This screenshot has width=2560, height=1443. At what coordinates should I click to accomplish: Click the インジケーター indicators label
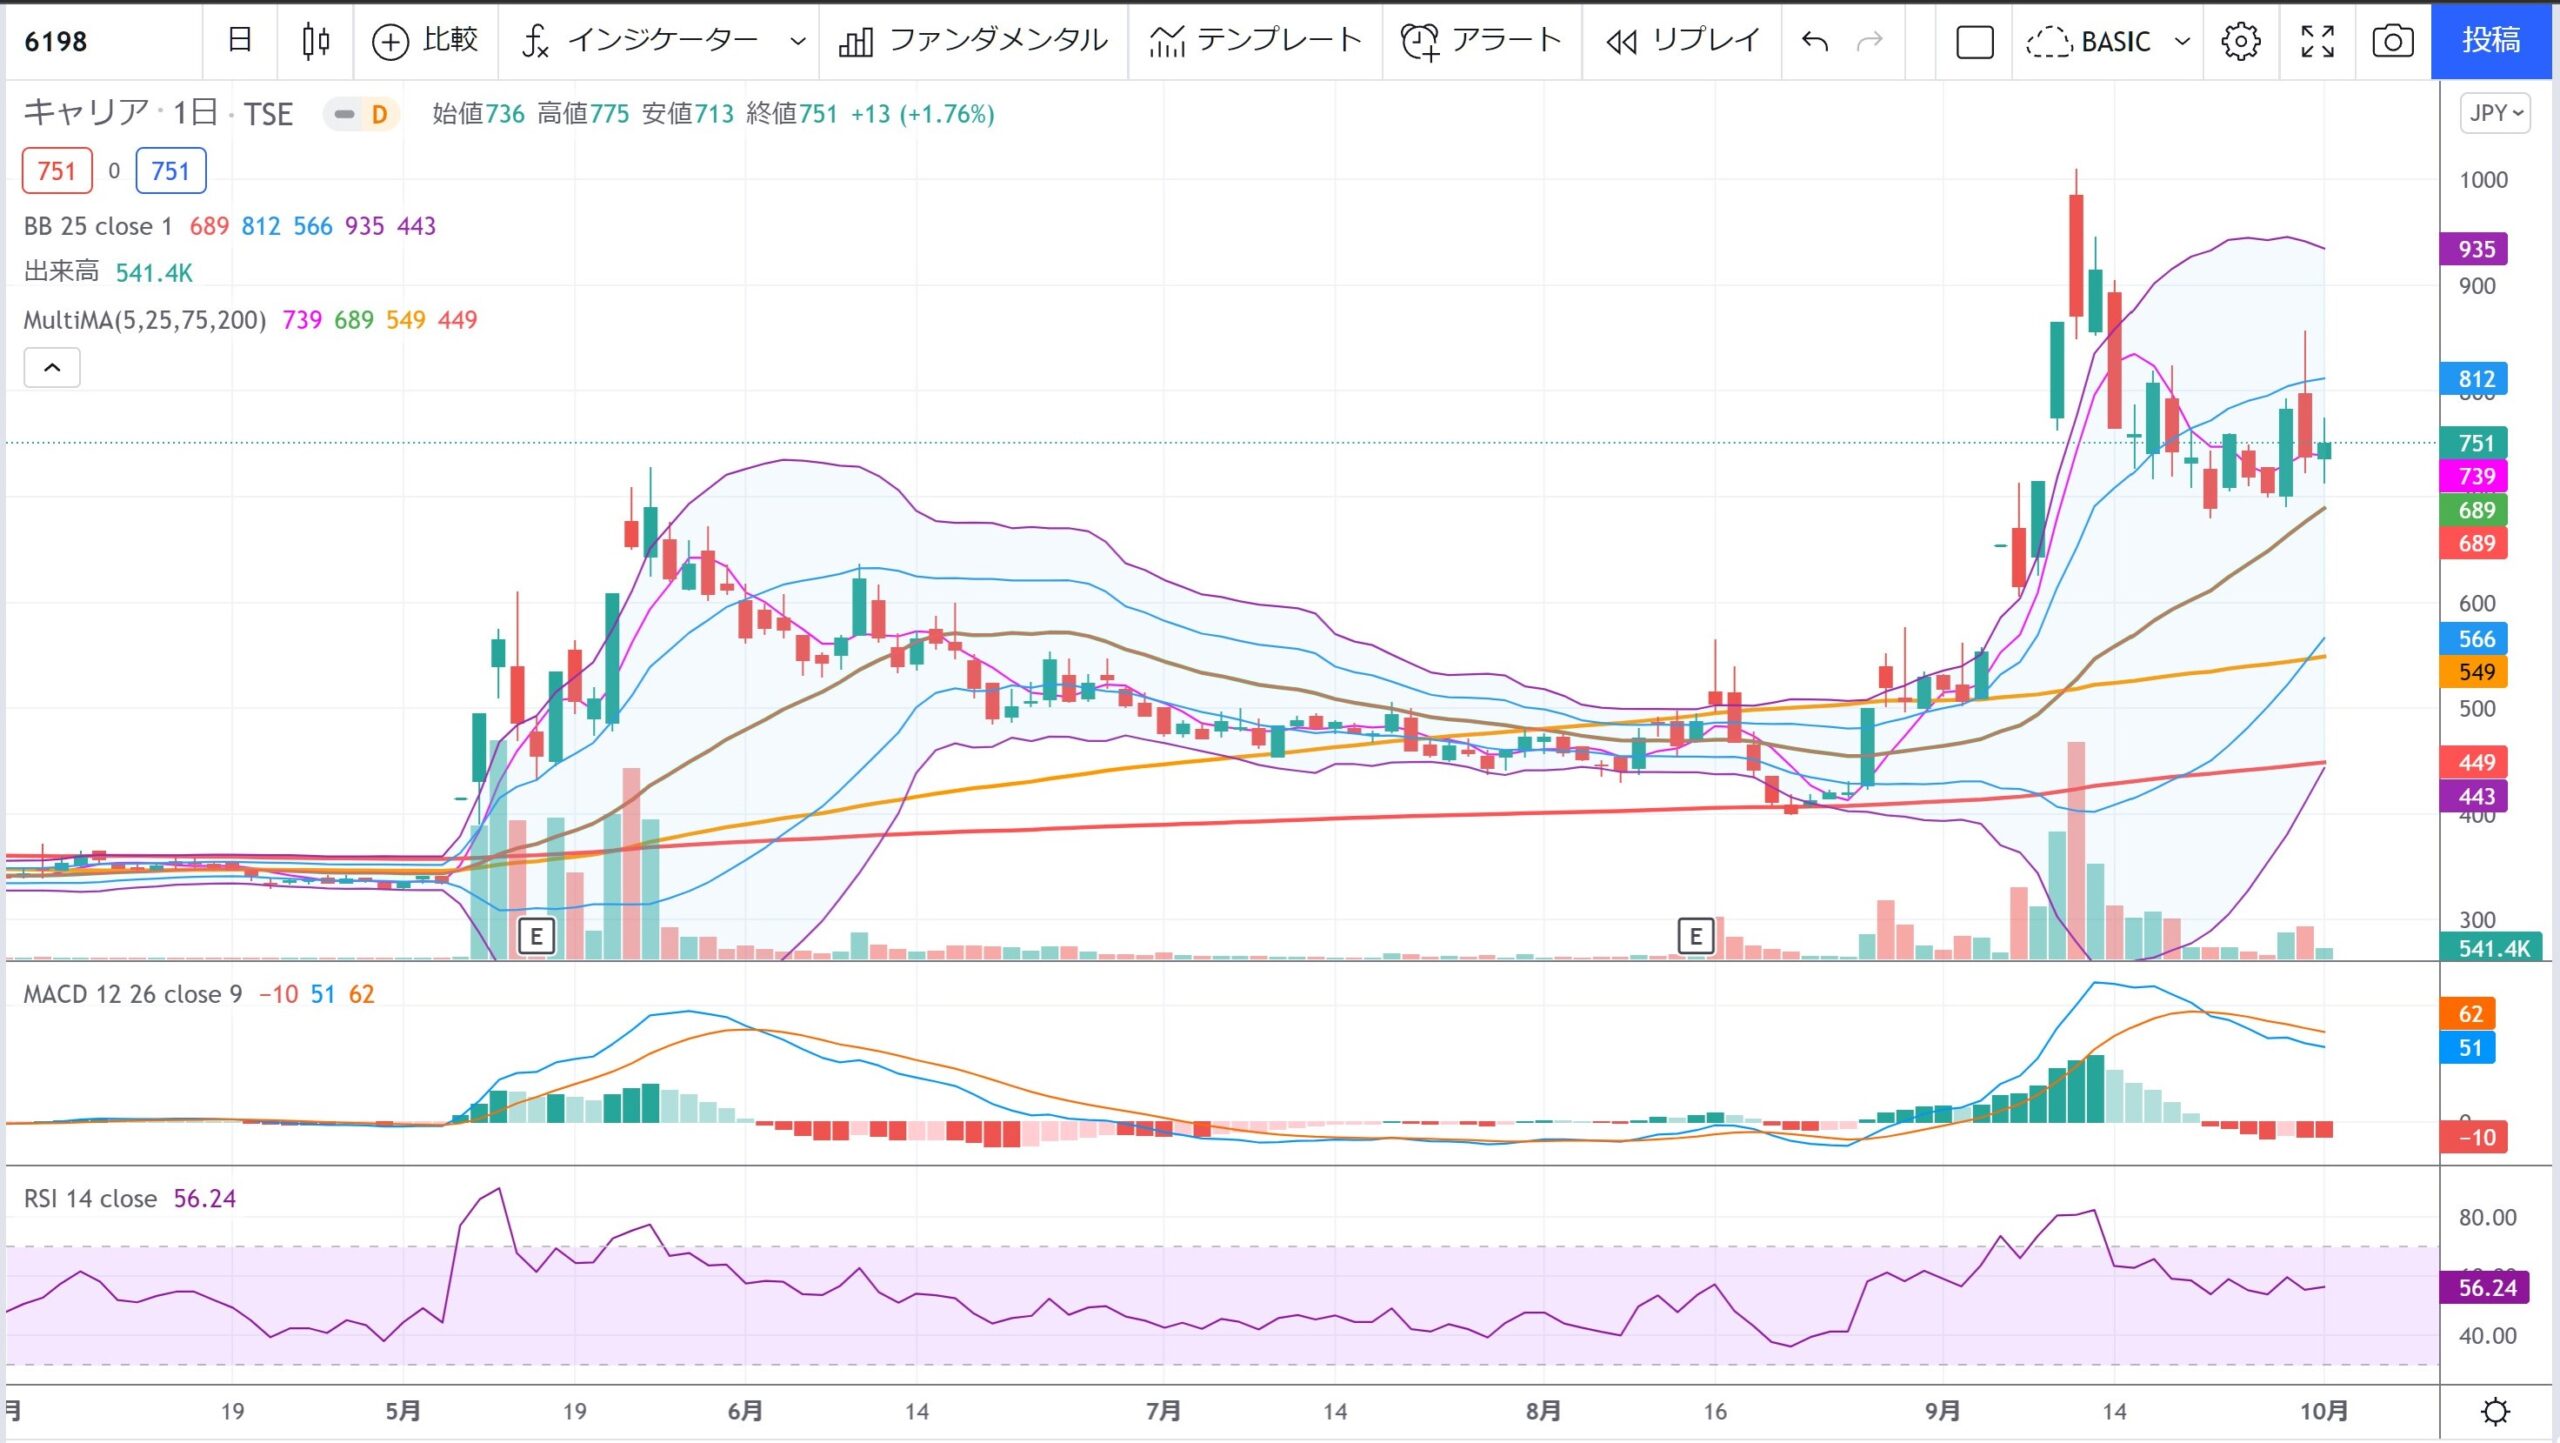tap(663, 41)
